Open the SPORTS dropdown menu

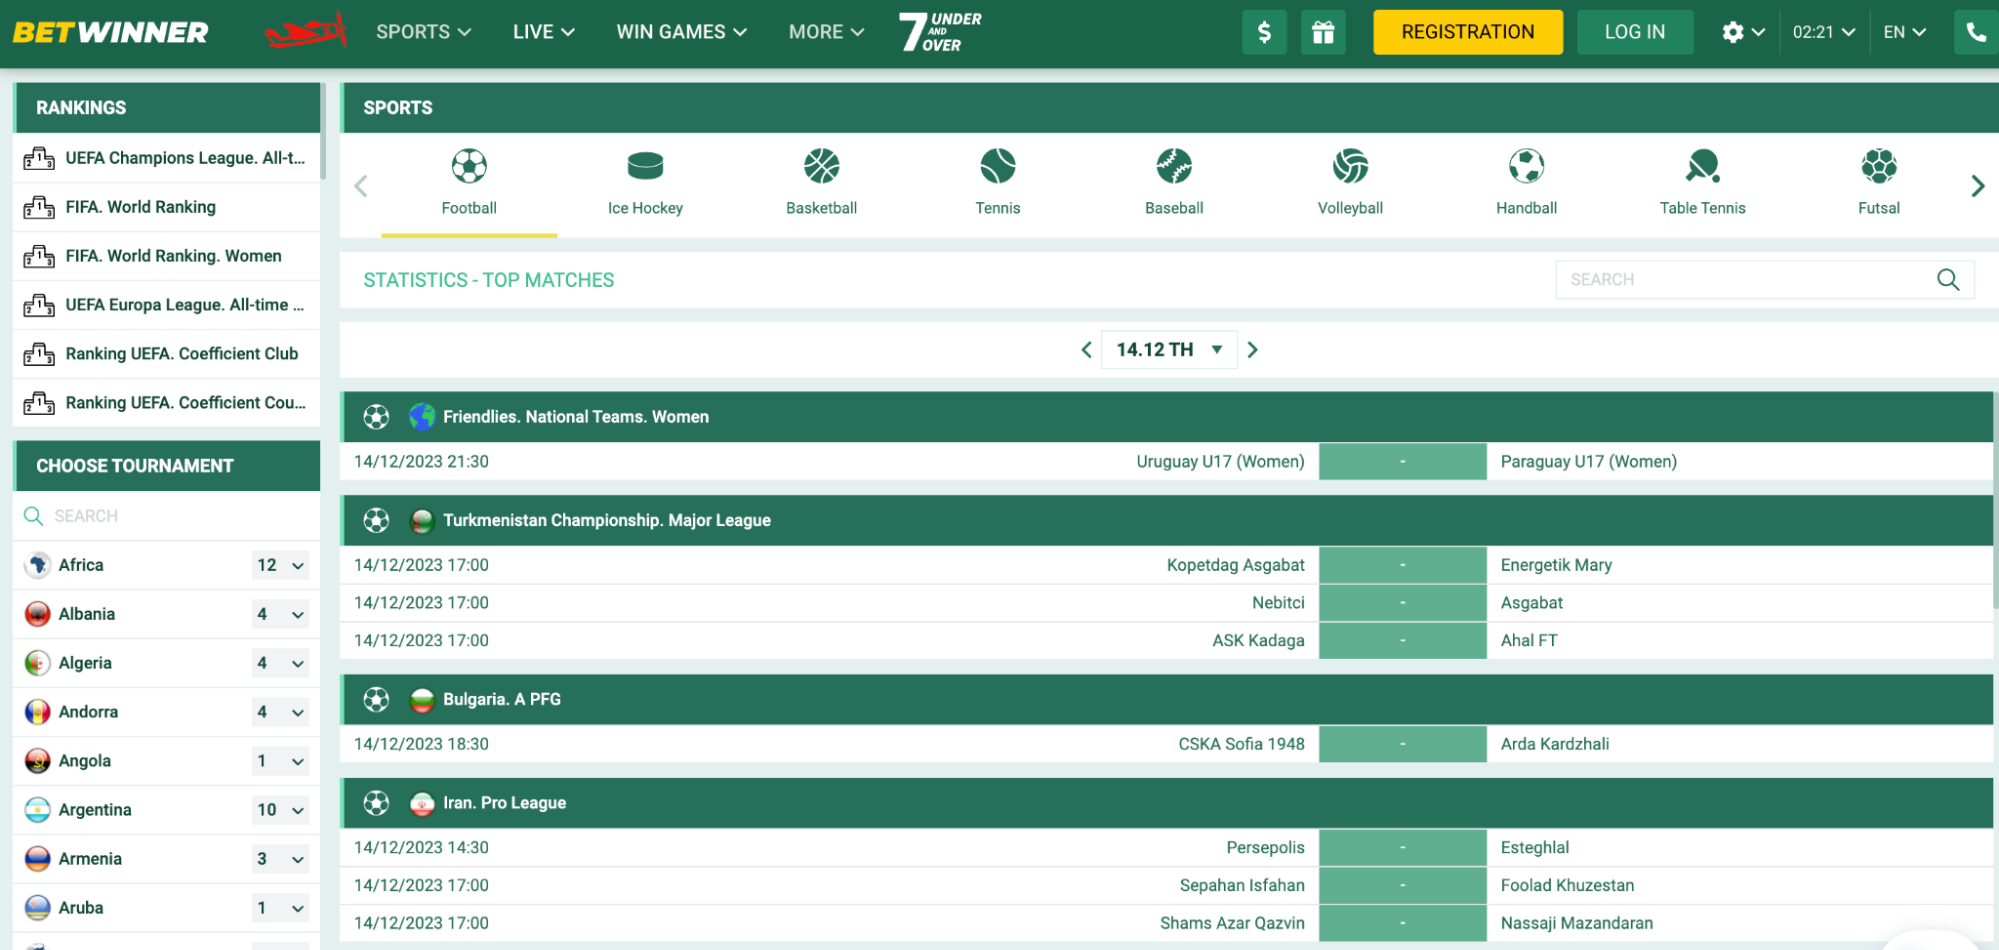pyautogui.click(x=423, y=32)
